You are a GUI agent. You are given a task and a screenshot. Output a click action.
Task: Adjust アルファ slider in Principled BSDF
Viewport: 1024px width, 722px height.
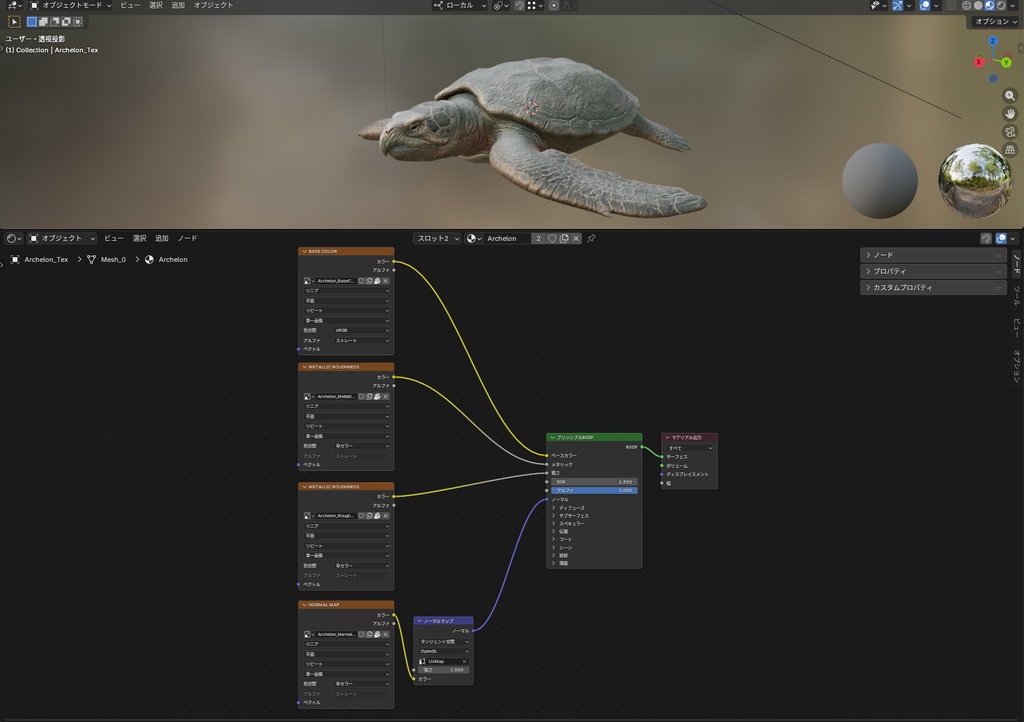click(x=594, y=490)
